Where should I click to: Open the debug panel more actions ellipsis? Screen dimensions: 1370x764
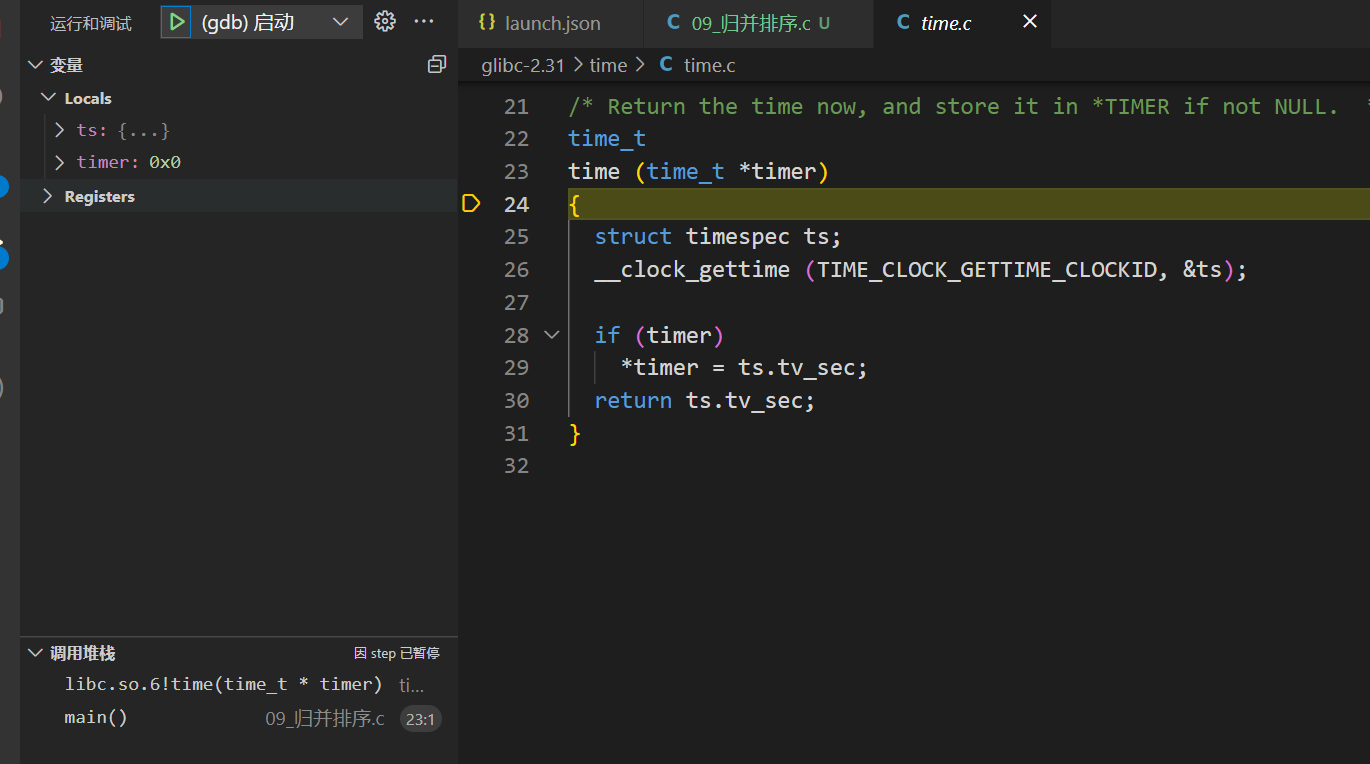point(424,22)
